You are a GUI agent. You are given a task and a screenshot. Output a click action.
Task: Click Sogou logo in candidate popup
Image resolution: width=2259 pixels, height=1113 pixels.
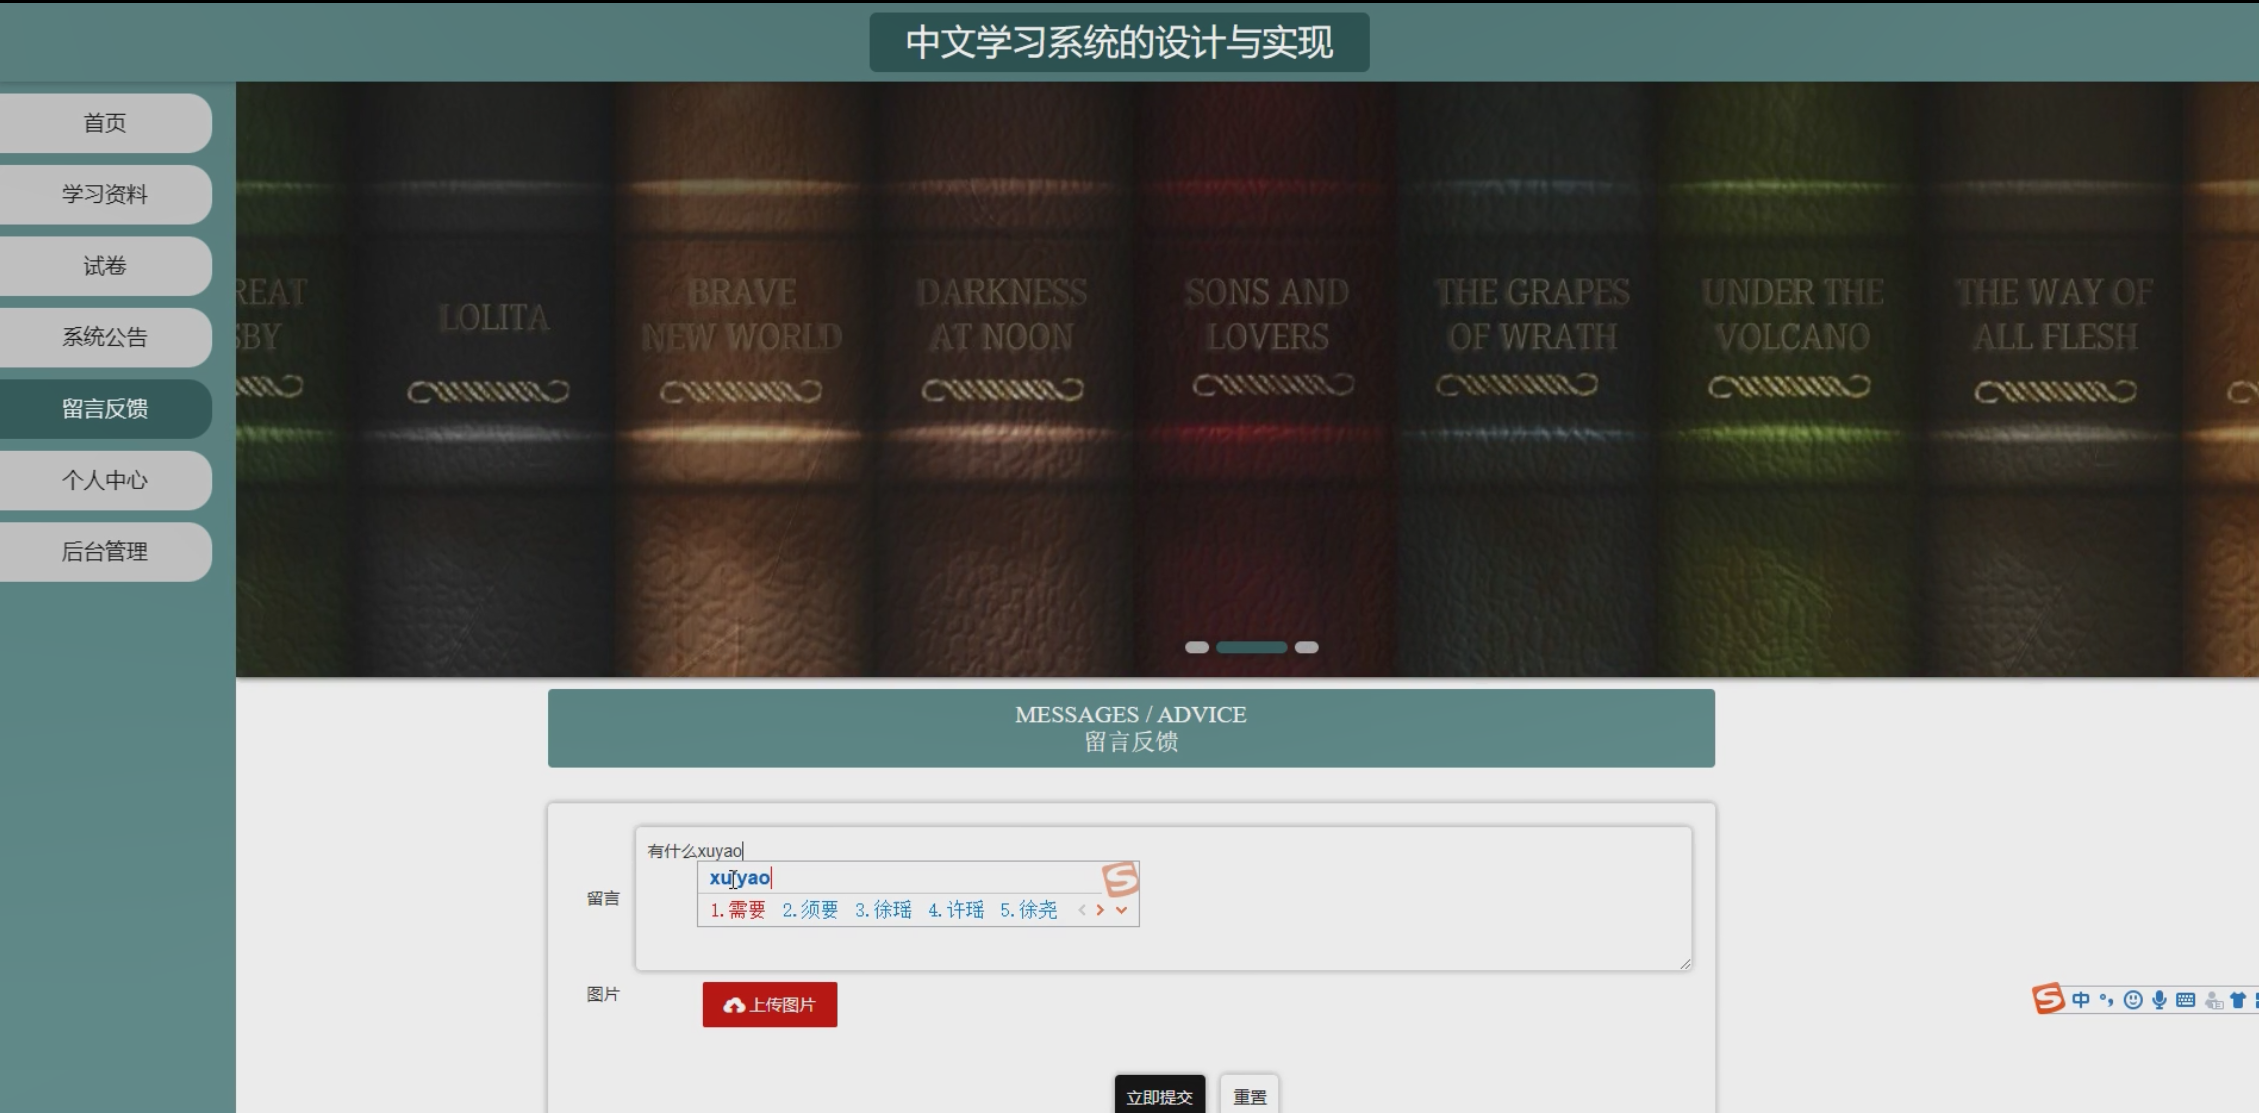click(1120, 879)
